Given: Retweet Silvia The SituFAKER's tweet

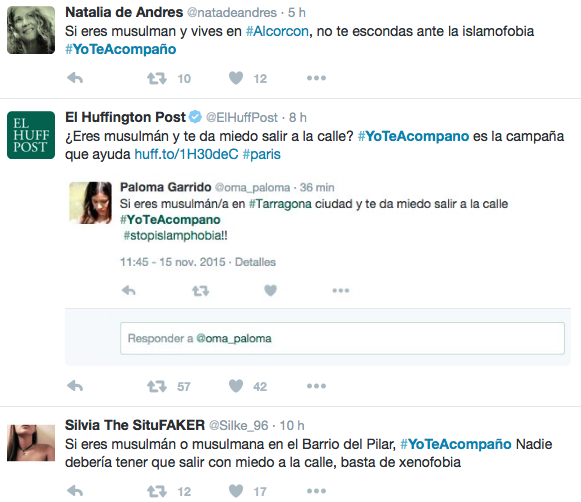Looking at the screenshot, I should point(157,492).
